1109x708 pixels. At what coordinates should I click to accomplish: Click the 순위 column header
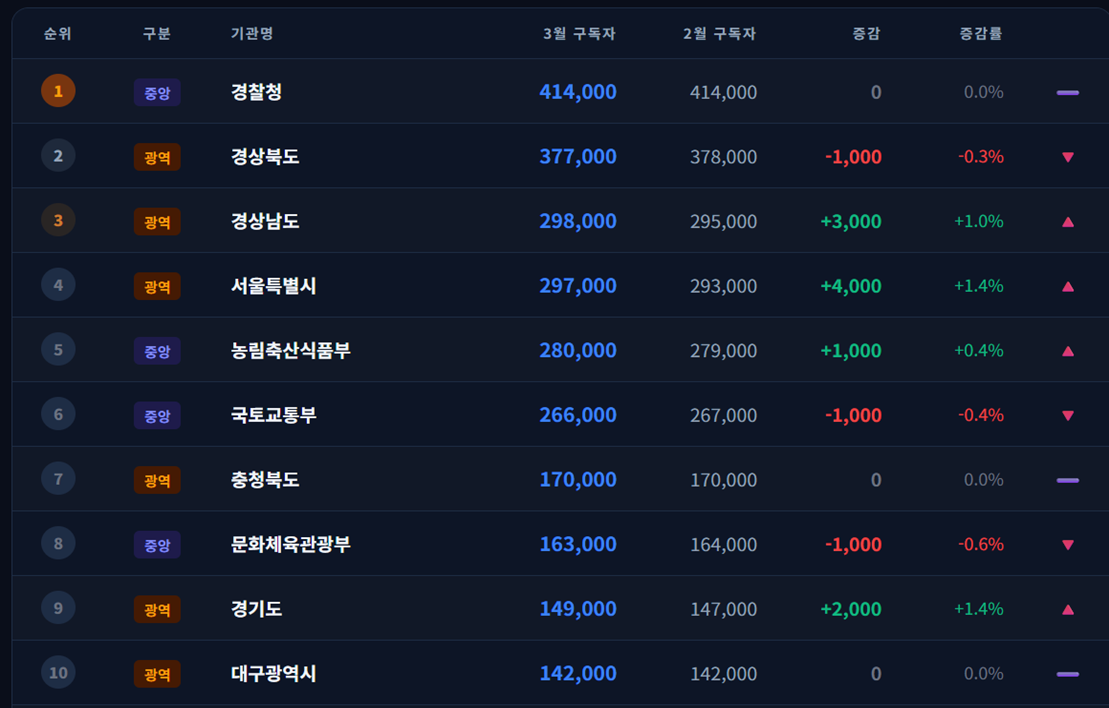pos(58,34)
